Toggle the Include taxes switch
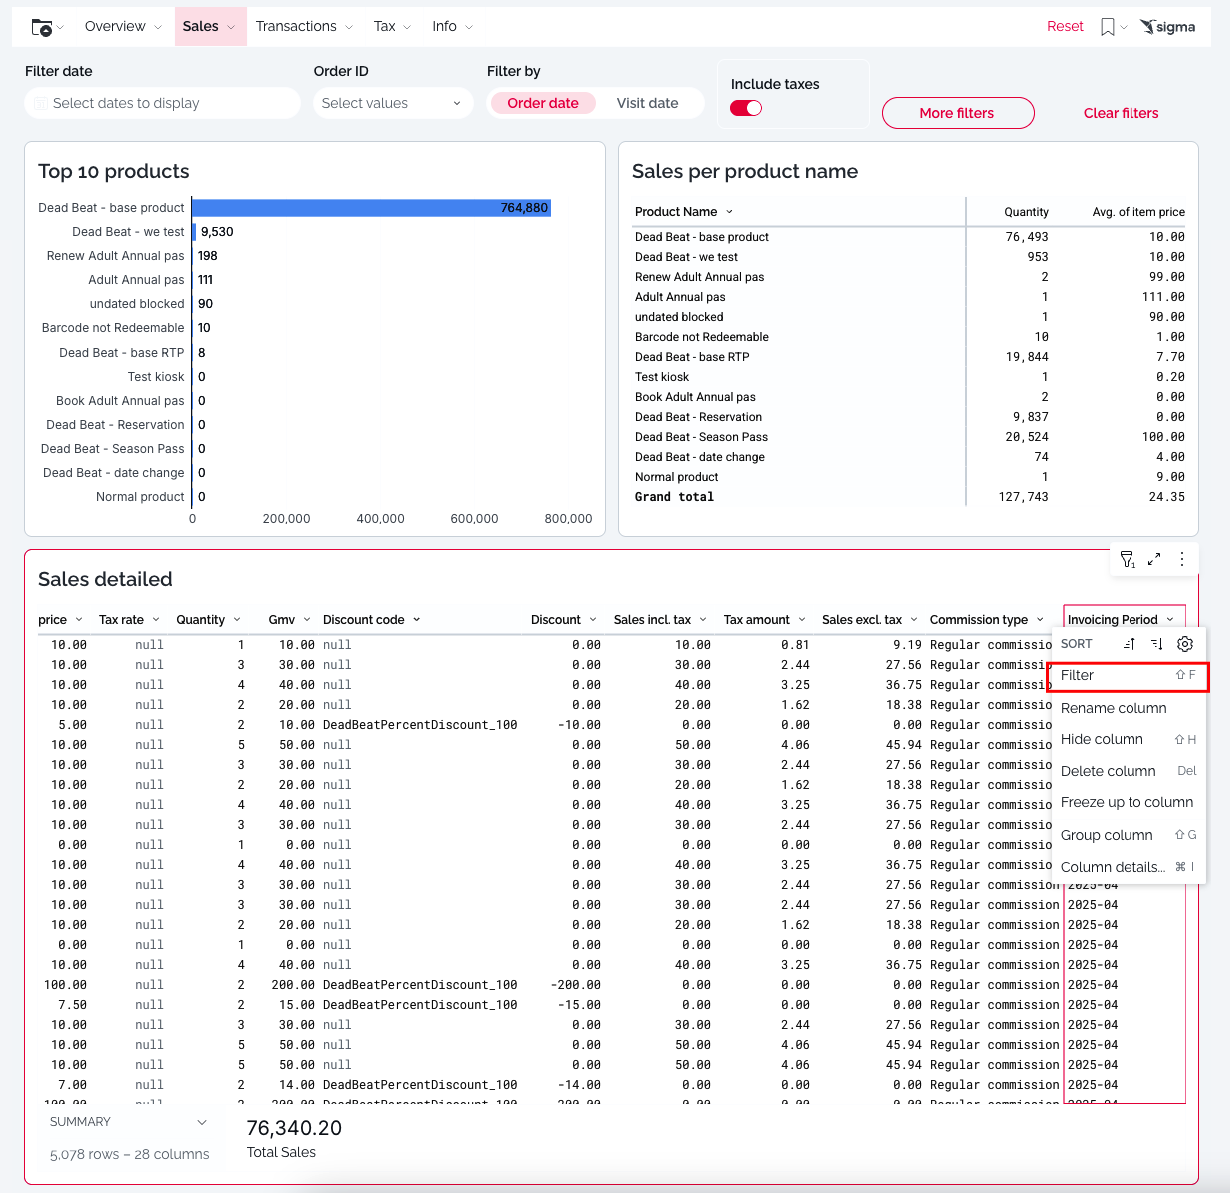The height and width of the screenshot is (1193, 1230). tap(746, 108)
